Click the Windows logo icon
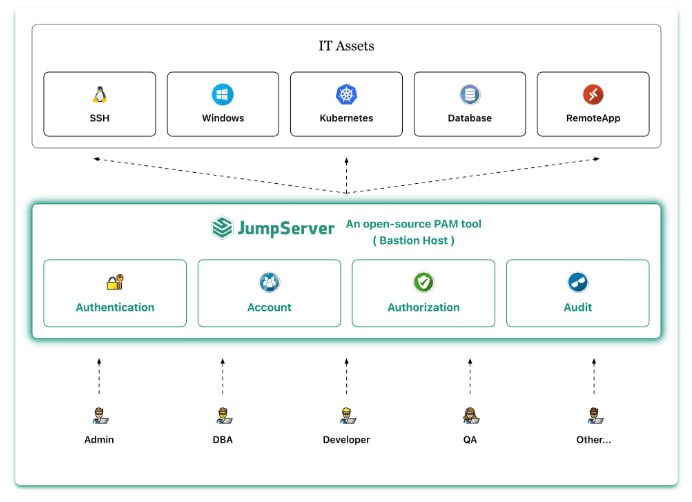 pos(223,94)
